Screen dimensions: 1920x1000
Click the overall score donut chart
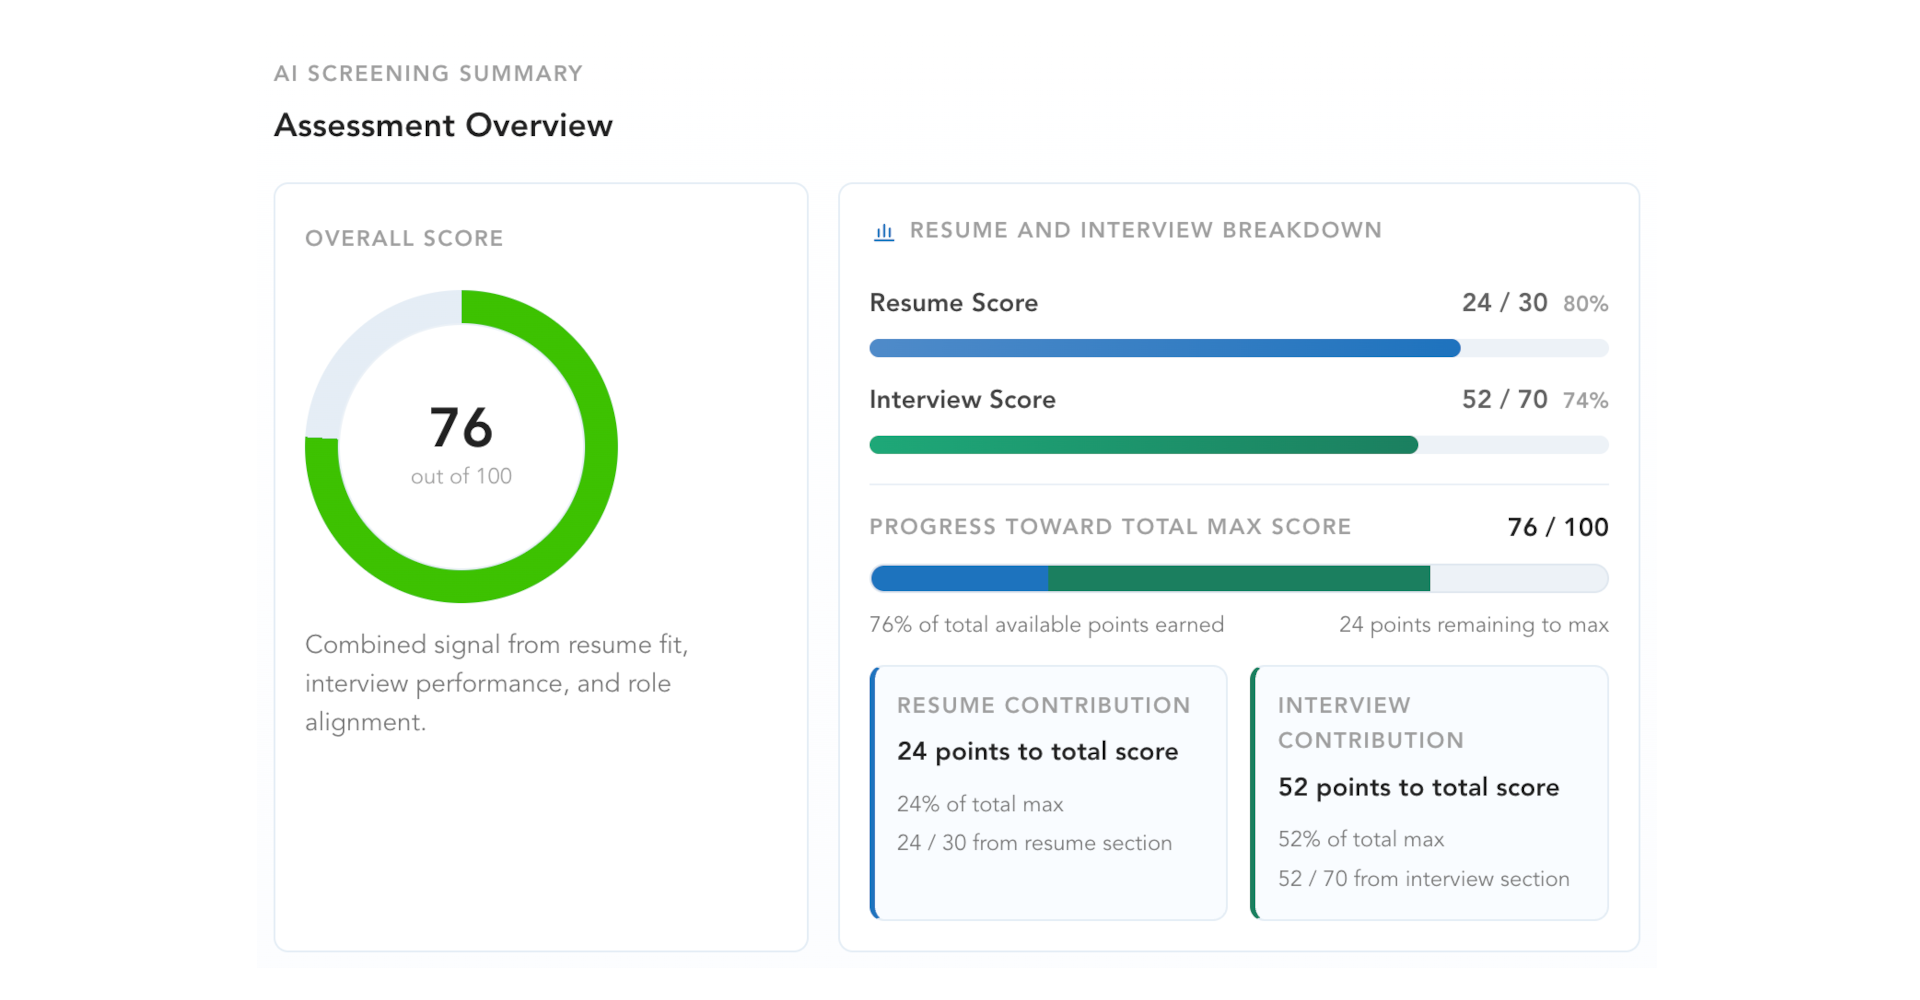(461, 446)
